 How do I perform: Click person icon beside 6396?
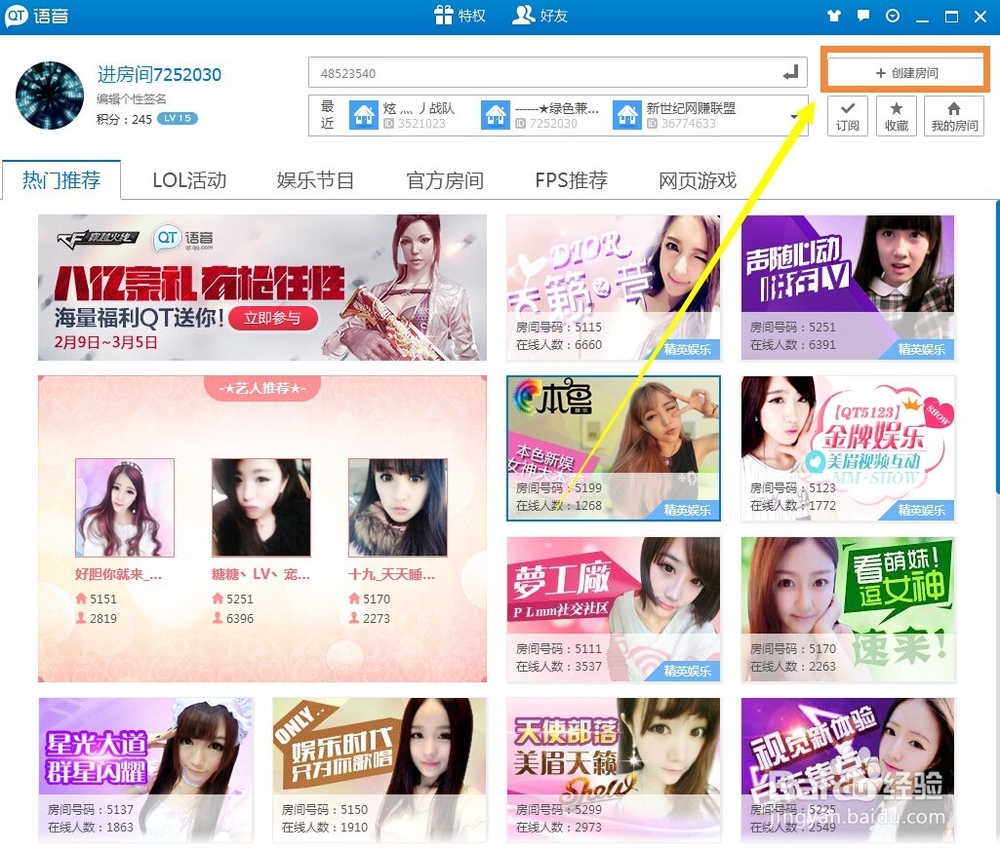click(x=217, y=618)
